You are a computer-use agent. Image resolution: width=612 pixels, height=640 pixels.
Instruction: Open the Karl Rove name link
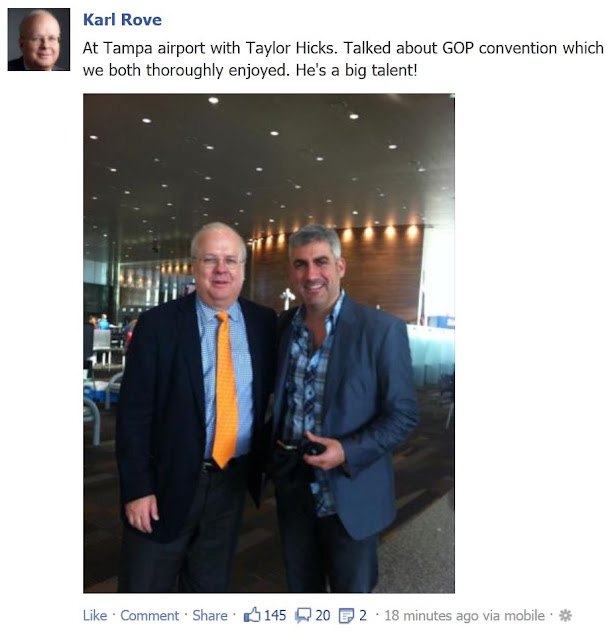(122, 20)
